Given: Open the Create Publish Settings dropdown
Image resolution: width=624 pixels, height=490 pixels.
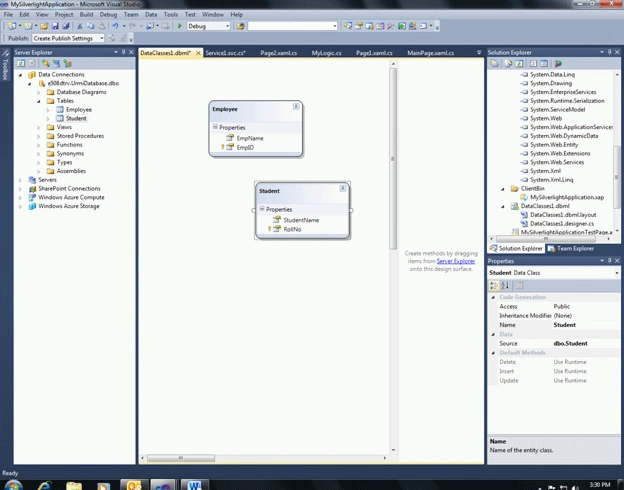Looking at the screenshot, I should pos(101,38).
